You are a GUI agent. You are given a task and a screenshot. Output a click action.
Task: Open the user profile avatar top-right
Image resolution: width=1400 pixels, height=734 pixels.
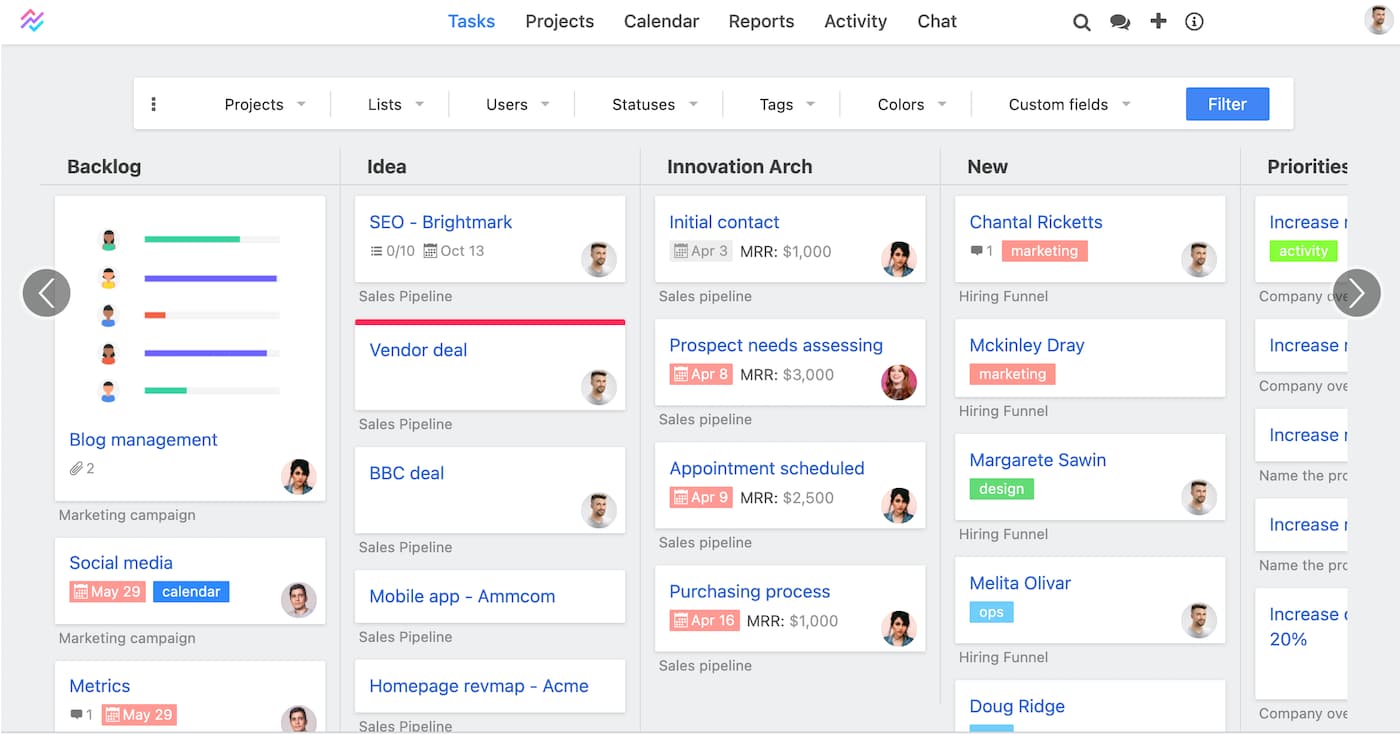pos(1379,20)
